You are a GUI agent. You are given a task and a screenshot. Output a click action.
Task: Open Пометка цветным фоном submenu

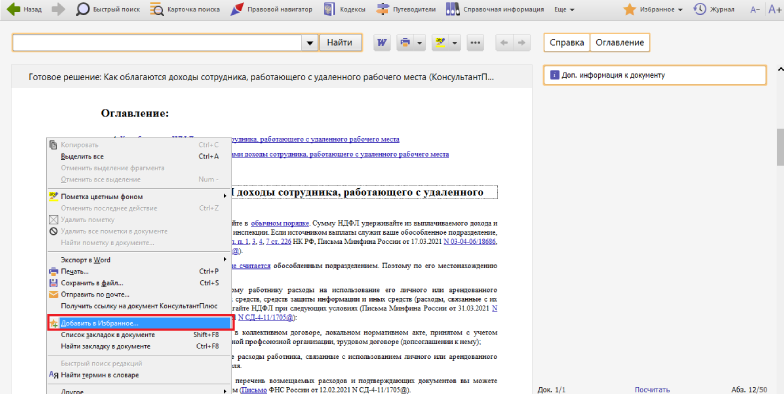click(139, 196)
